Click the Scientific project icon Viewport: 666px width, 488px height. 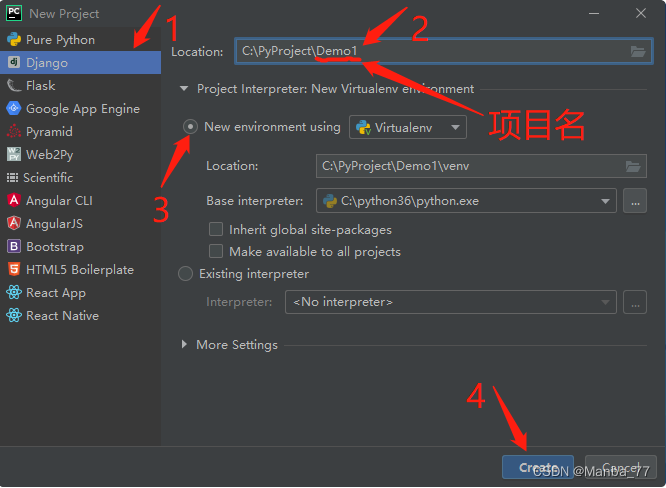tap(12, 178)
